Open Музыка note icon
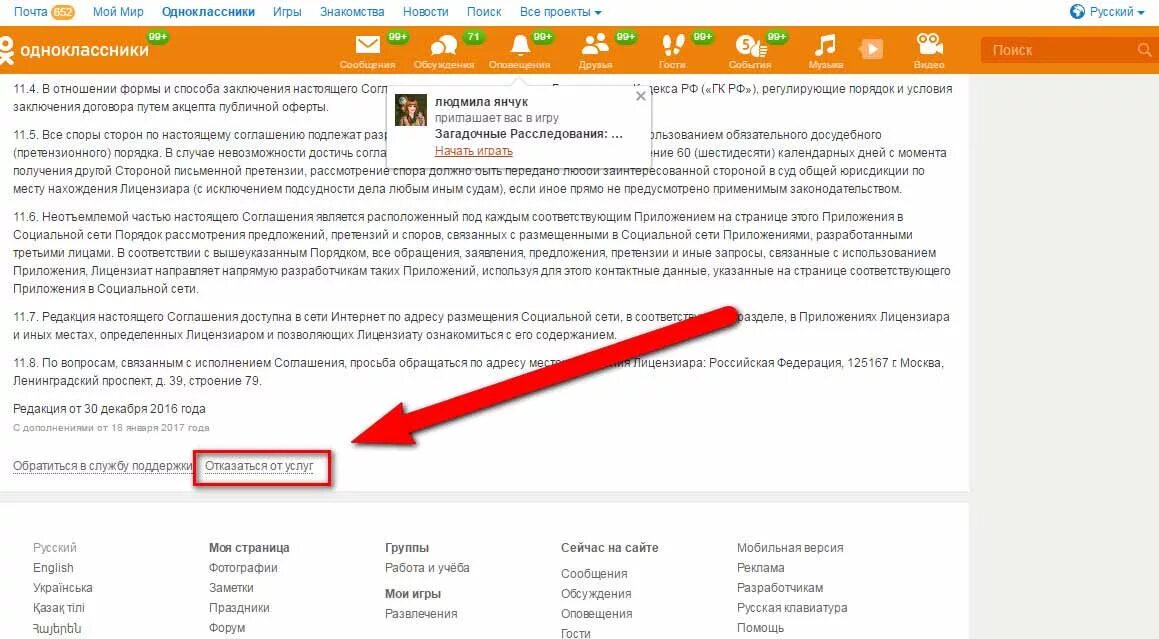The width and height of the screenshot is (1159, 639). [x=825, y=45]
